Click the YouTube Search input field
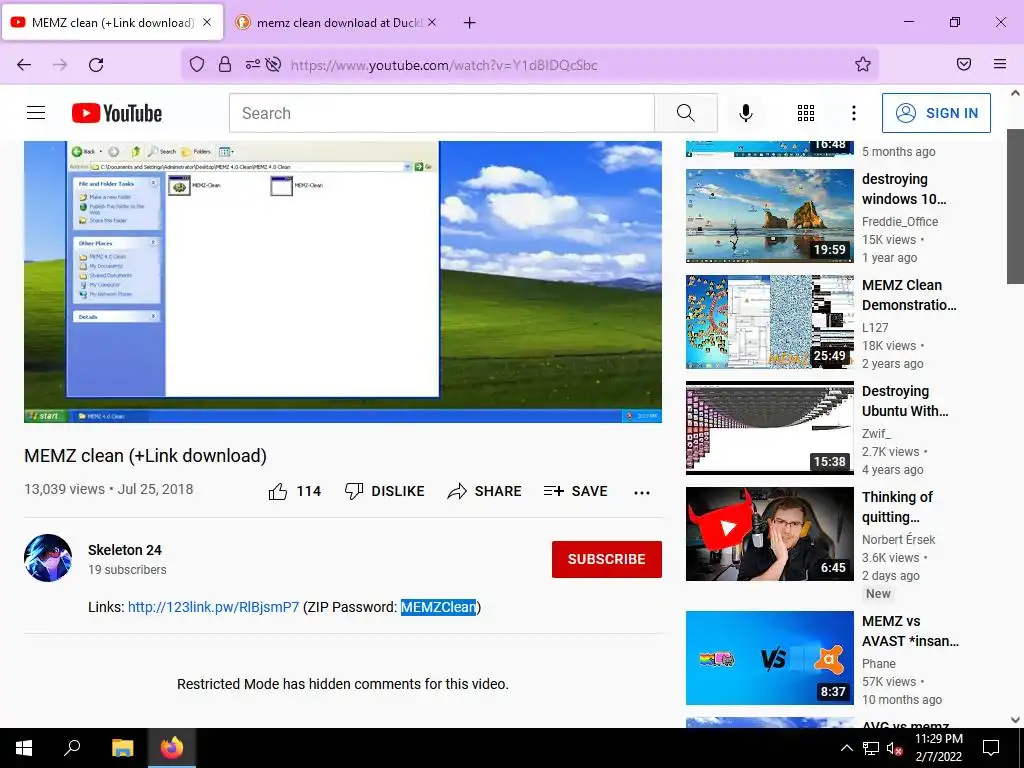Viewport: 1024px width, 768px height. pos(442,113)
